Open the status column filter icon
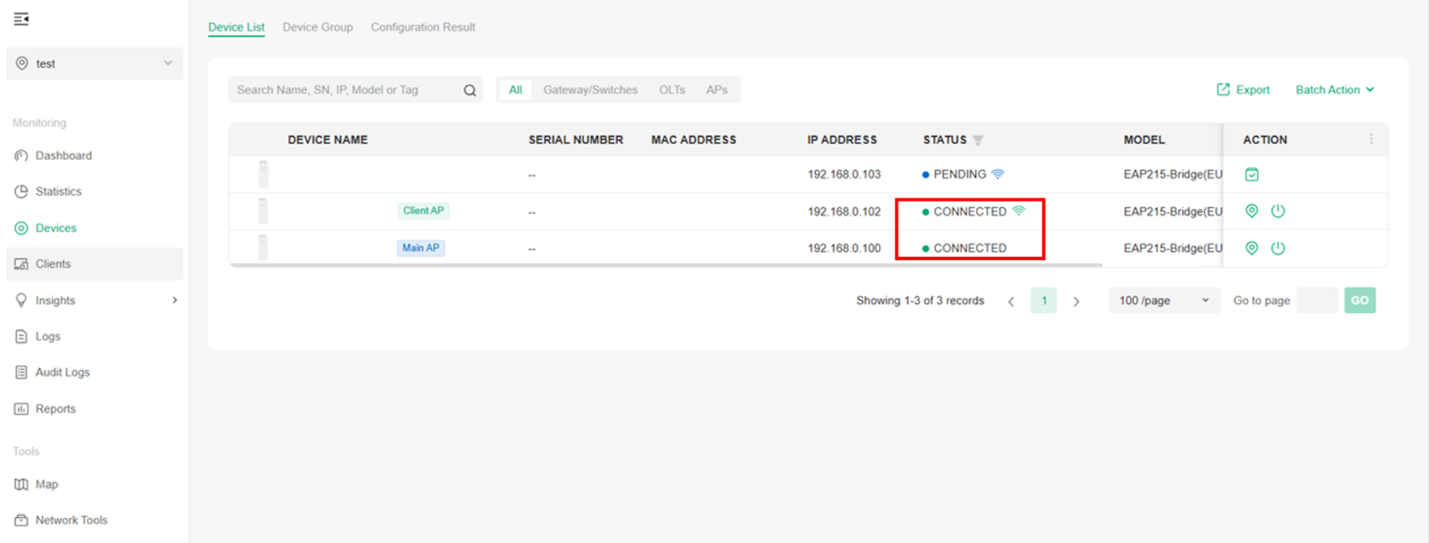Screen dimensions: 1429x543 (978, 140)
